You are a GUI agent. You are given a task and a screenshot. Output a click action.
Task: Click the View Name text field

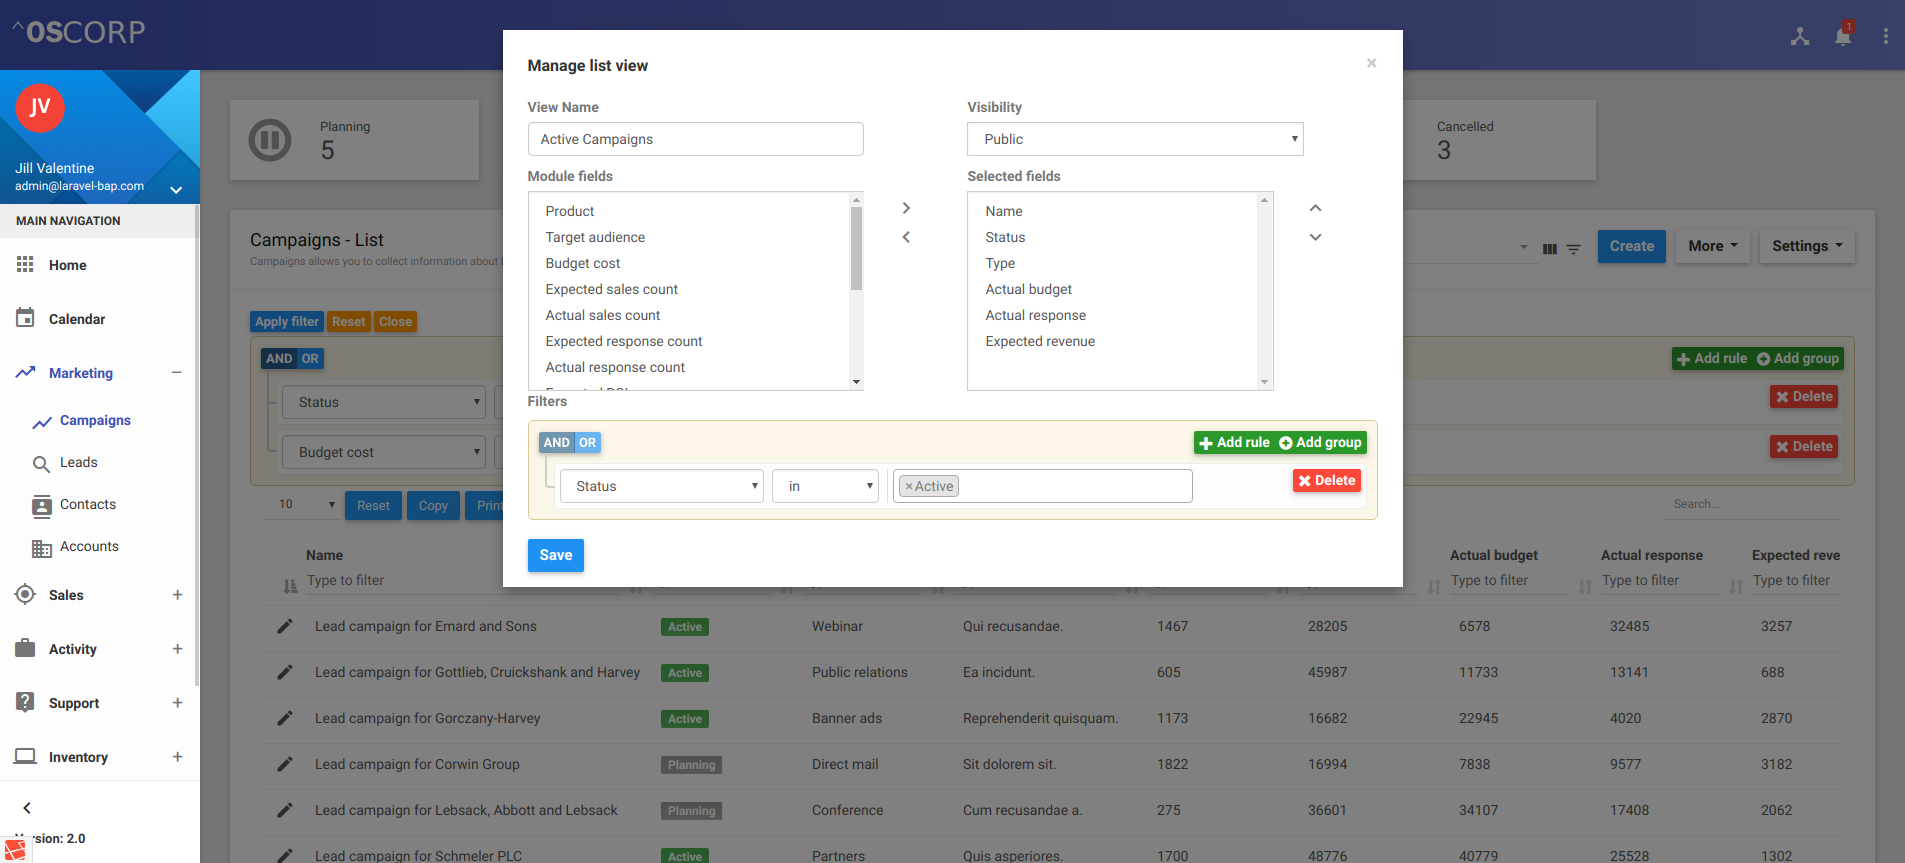695,139
